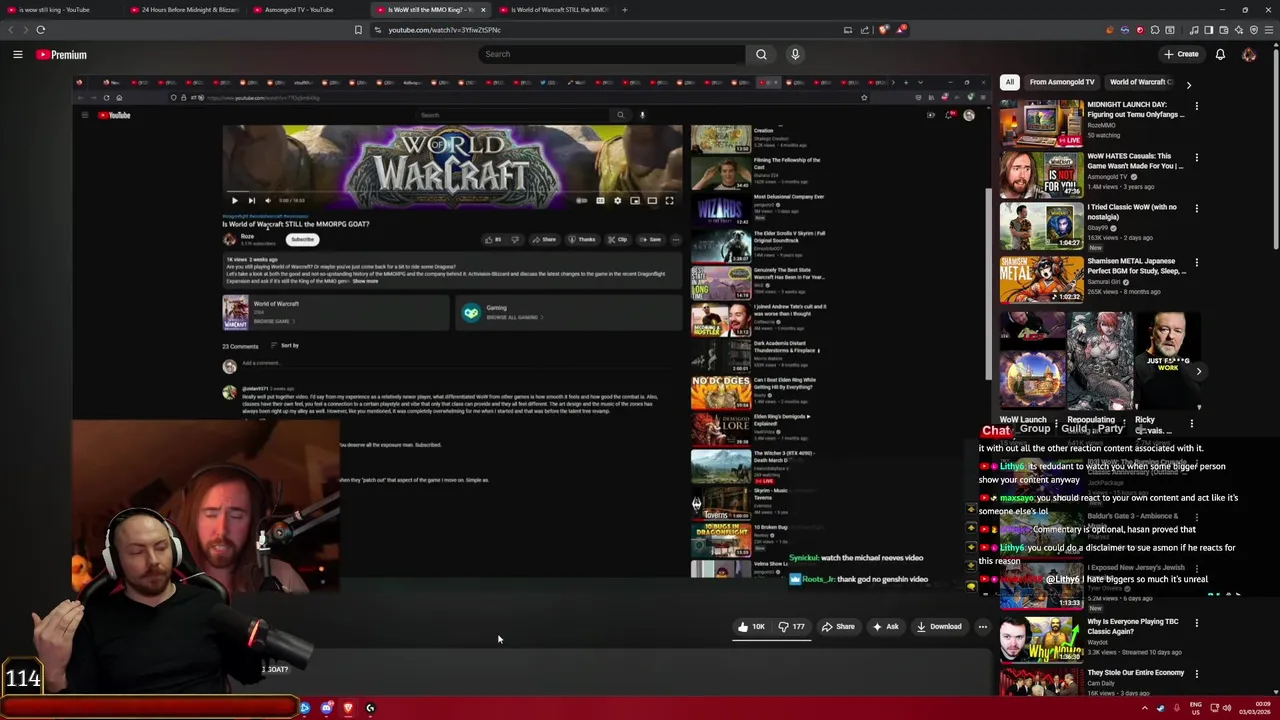Click the network icon in the system tray
Image resolution: width=1280 pixels, height=720 pixels.
(x=1213, y=708)
